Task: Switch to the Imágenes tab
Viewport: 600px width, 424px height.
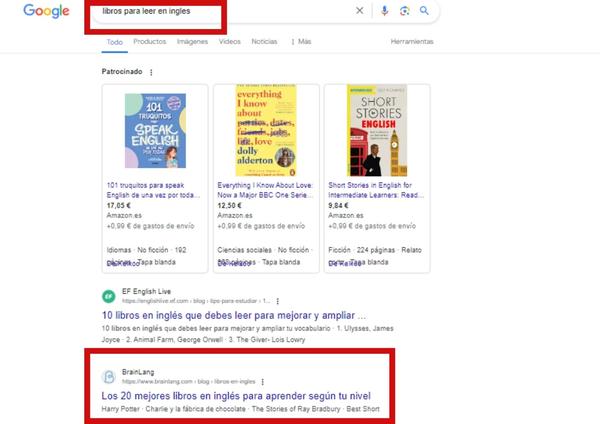Action: coord(192,42)
